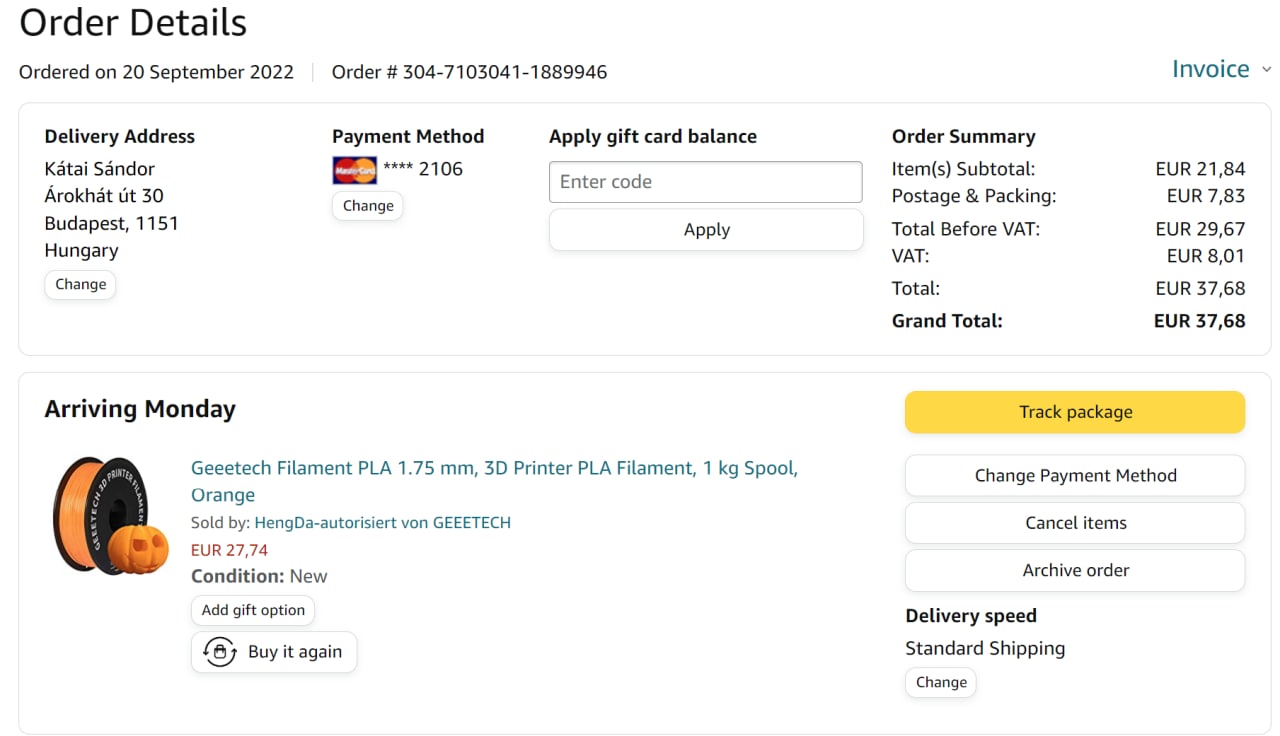Open the Geeetech Filament PLA product link
Screen dimensions: 1280x736
(494, 468)
